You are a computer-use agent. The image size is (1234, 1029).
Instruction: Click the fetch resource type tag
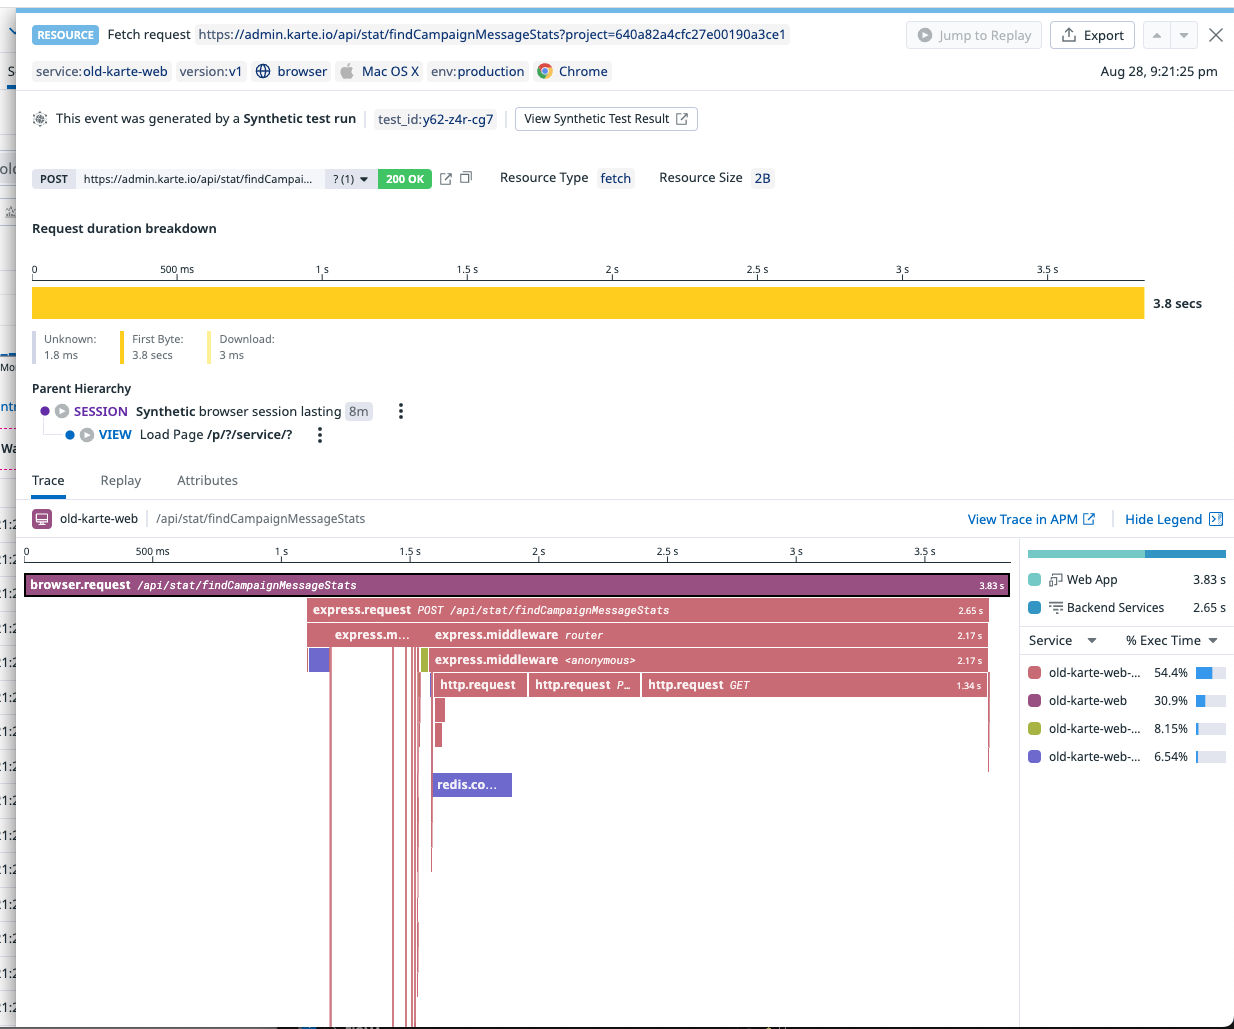point(616,178)
